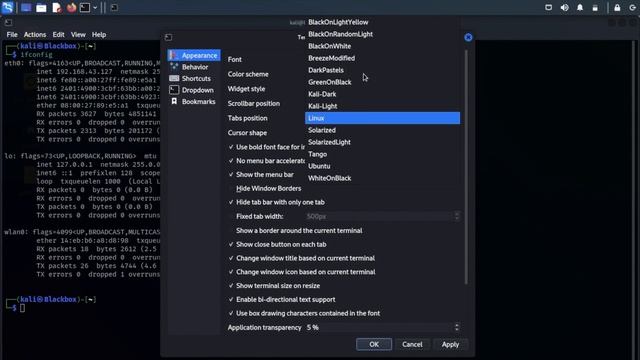This screenshot has width=640, height=360.
Task: Toggle No menu bar accelerator checkbox
Action: [x=231, y=161]
